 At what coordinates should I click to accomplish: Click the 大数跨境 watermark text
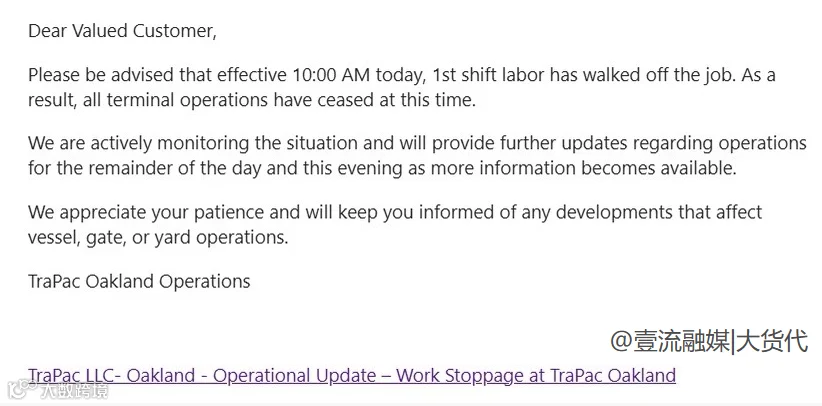[74, 390]
